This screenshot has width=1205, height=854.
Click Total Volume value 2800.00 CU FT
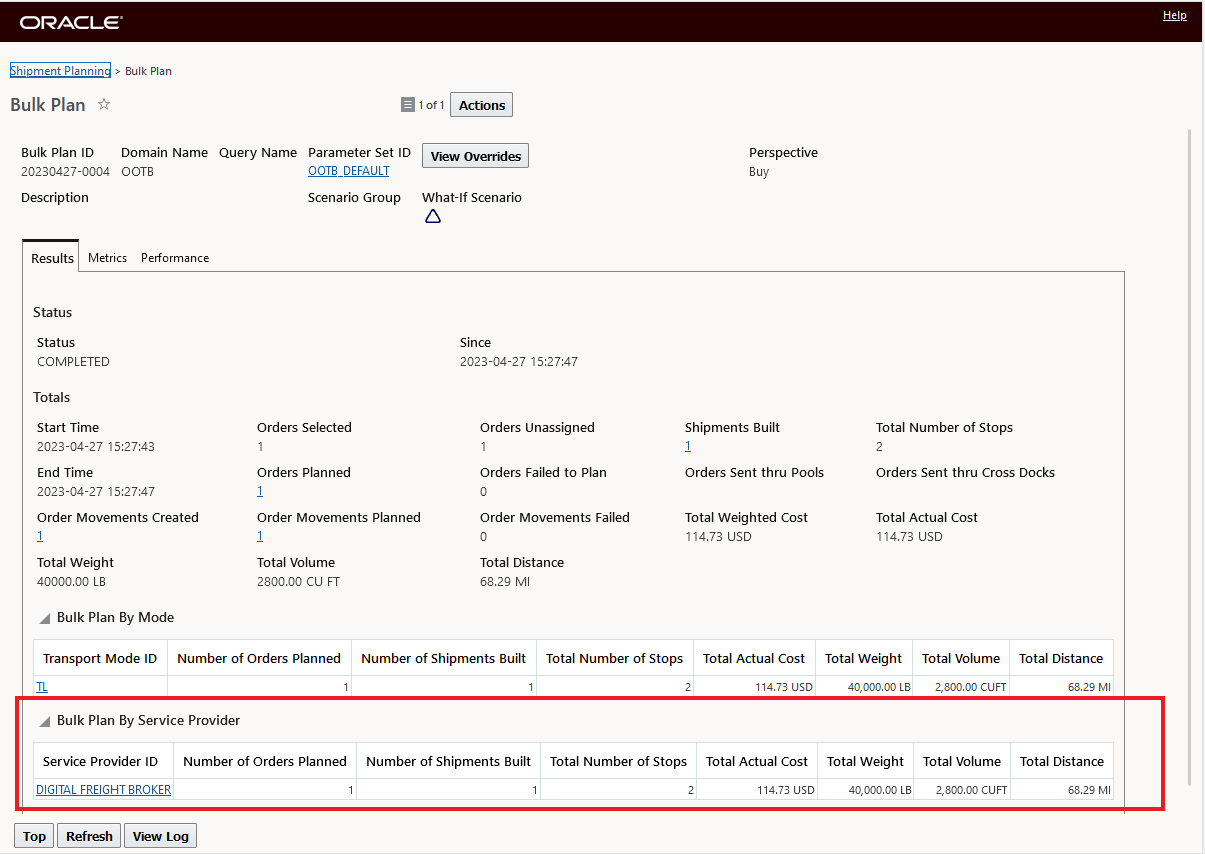pyautogui.click(x=298, y=581)
